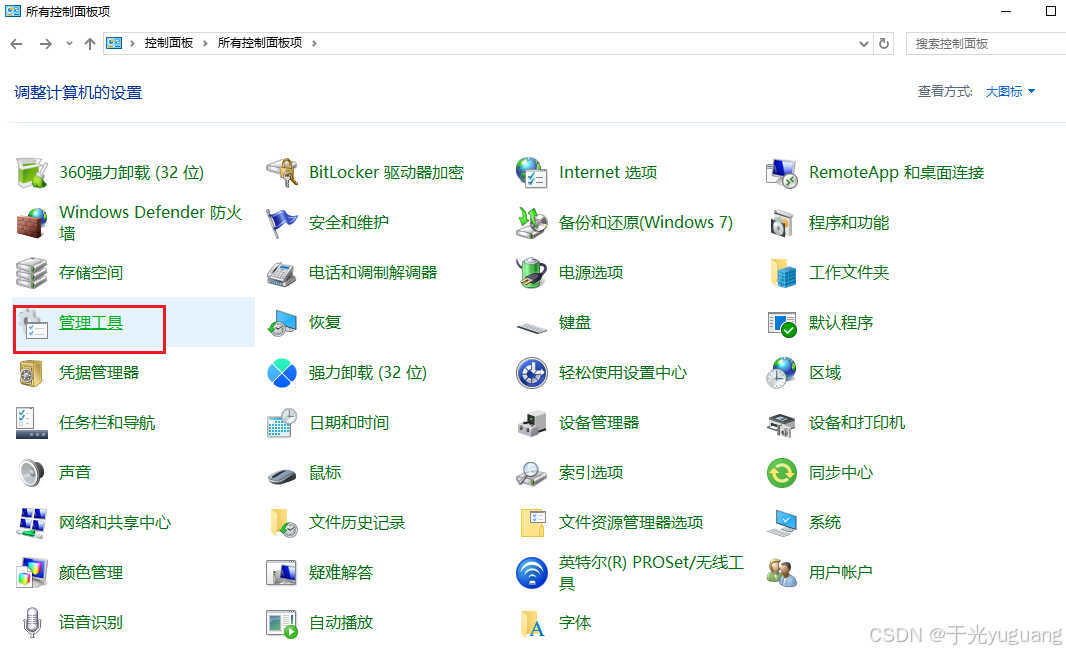Go forward with the forward arrow

[46, 44]
